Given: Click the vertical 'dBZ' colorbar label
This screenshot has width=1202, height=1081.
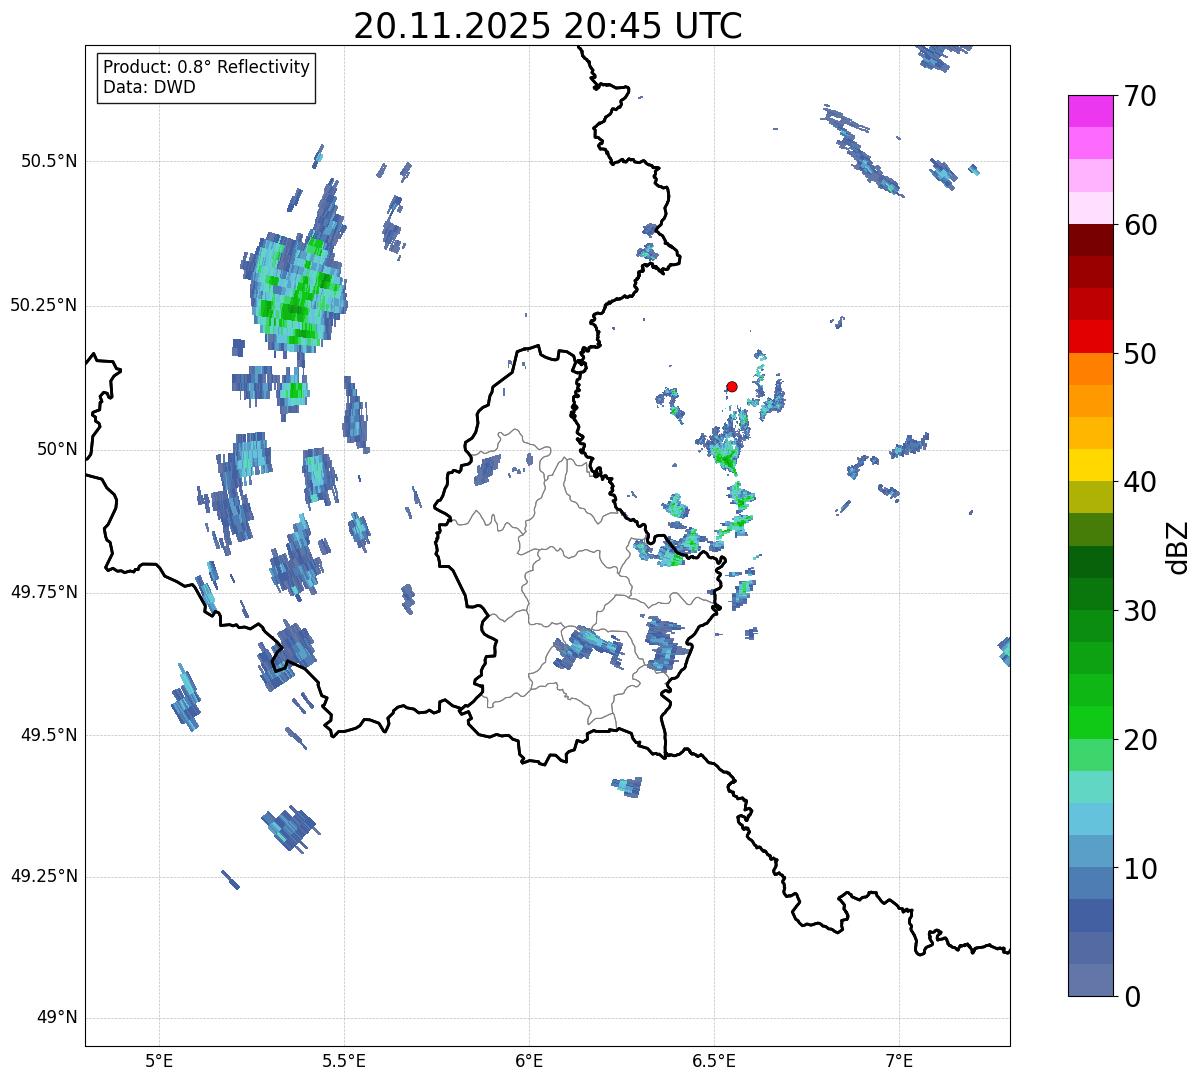Looking at the screenshot, I should [x=1178, y=546].
